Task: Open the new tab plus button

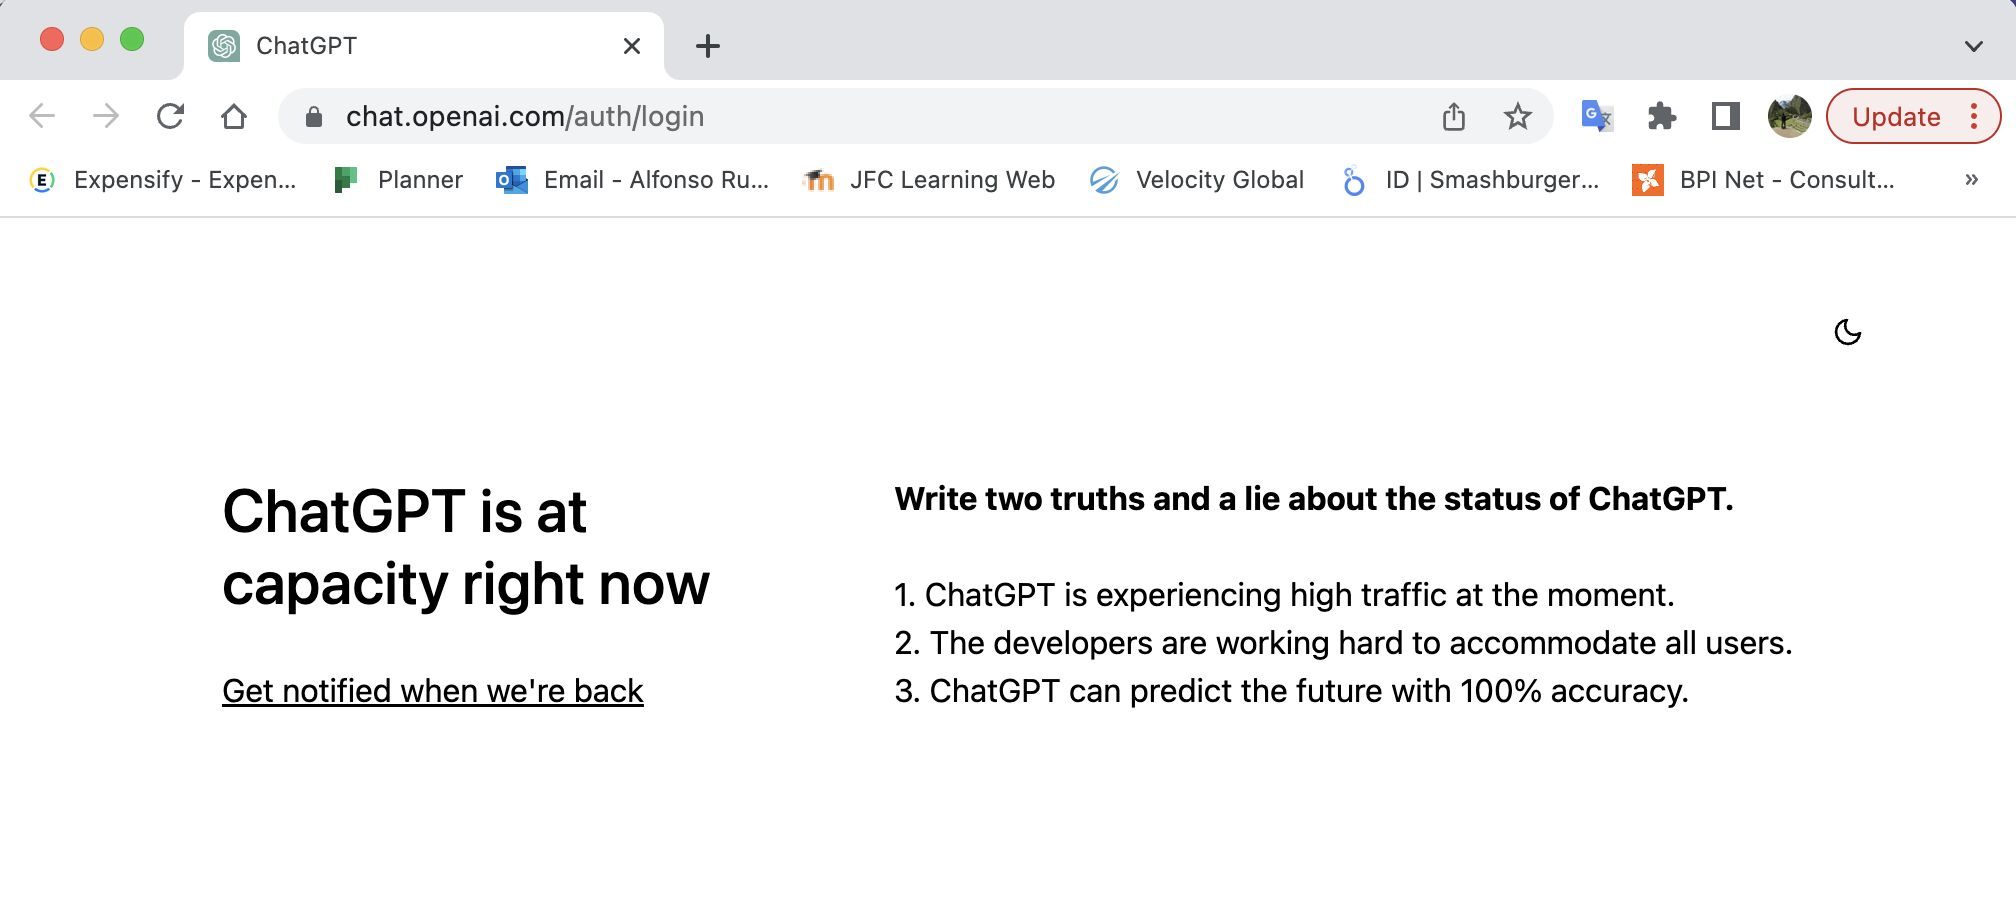Action: pyautogui.click(x=708, y=46)
